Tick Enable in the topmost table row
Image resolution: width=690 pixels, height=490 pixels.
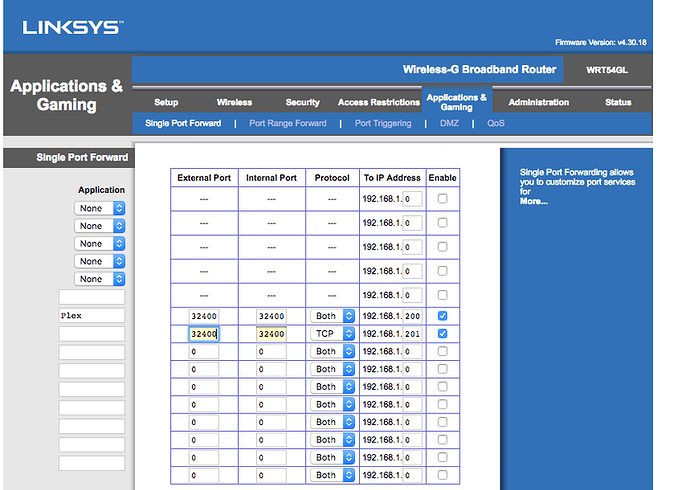[443, 198]
